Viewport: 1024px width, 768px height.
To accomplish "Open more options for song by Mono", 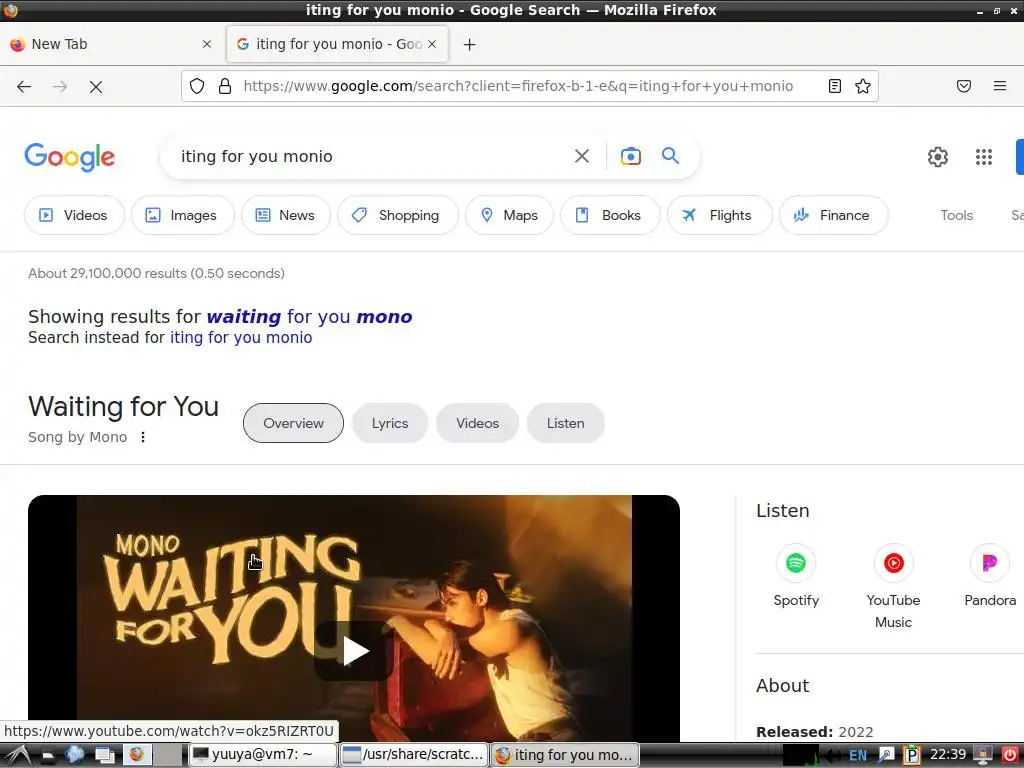I will click(143, 437).
